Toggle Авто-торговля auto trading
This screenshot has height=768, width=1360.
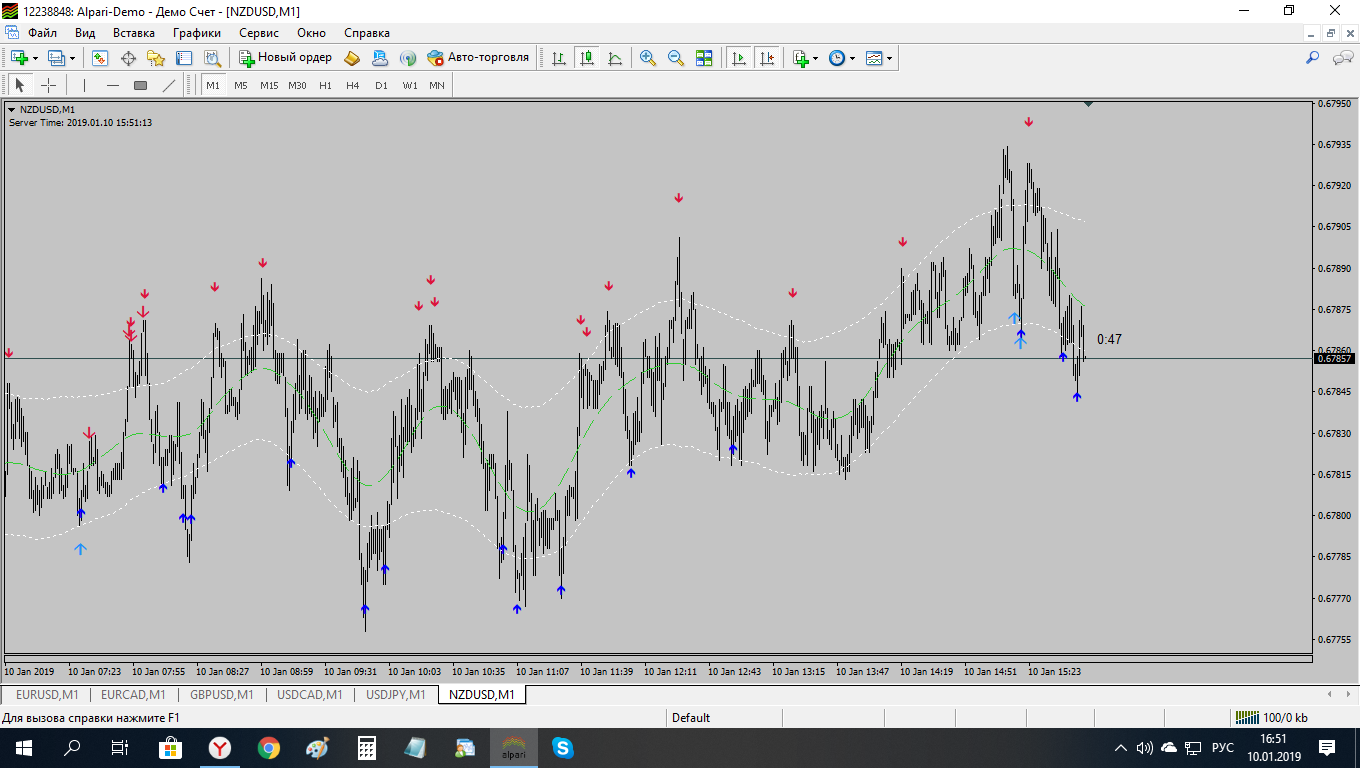point(478,58)
